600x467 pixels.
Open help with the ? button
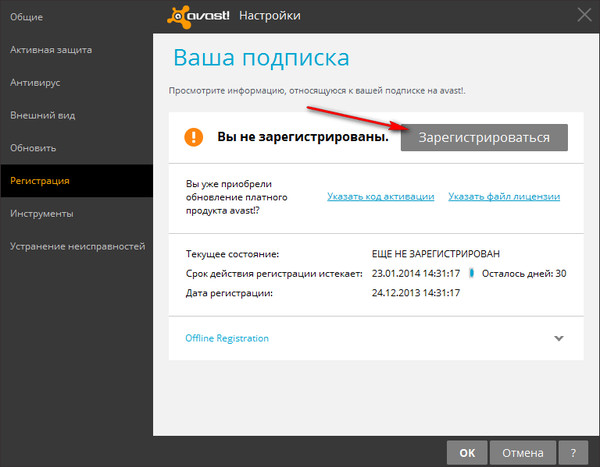click(x=573, y=453)
